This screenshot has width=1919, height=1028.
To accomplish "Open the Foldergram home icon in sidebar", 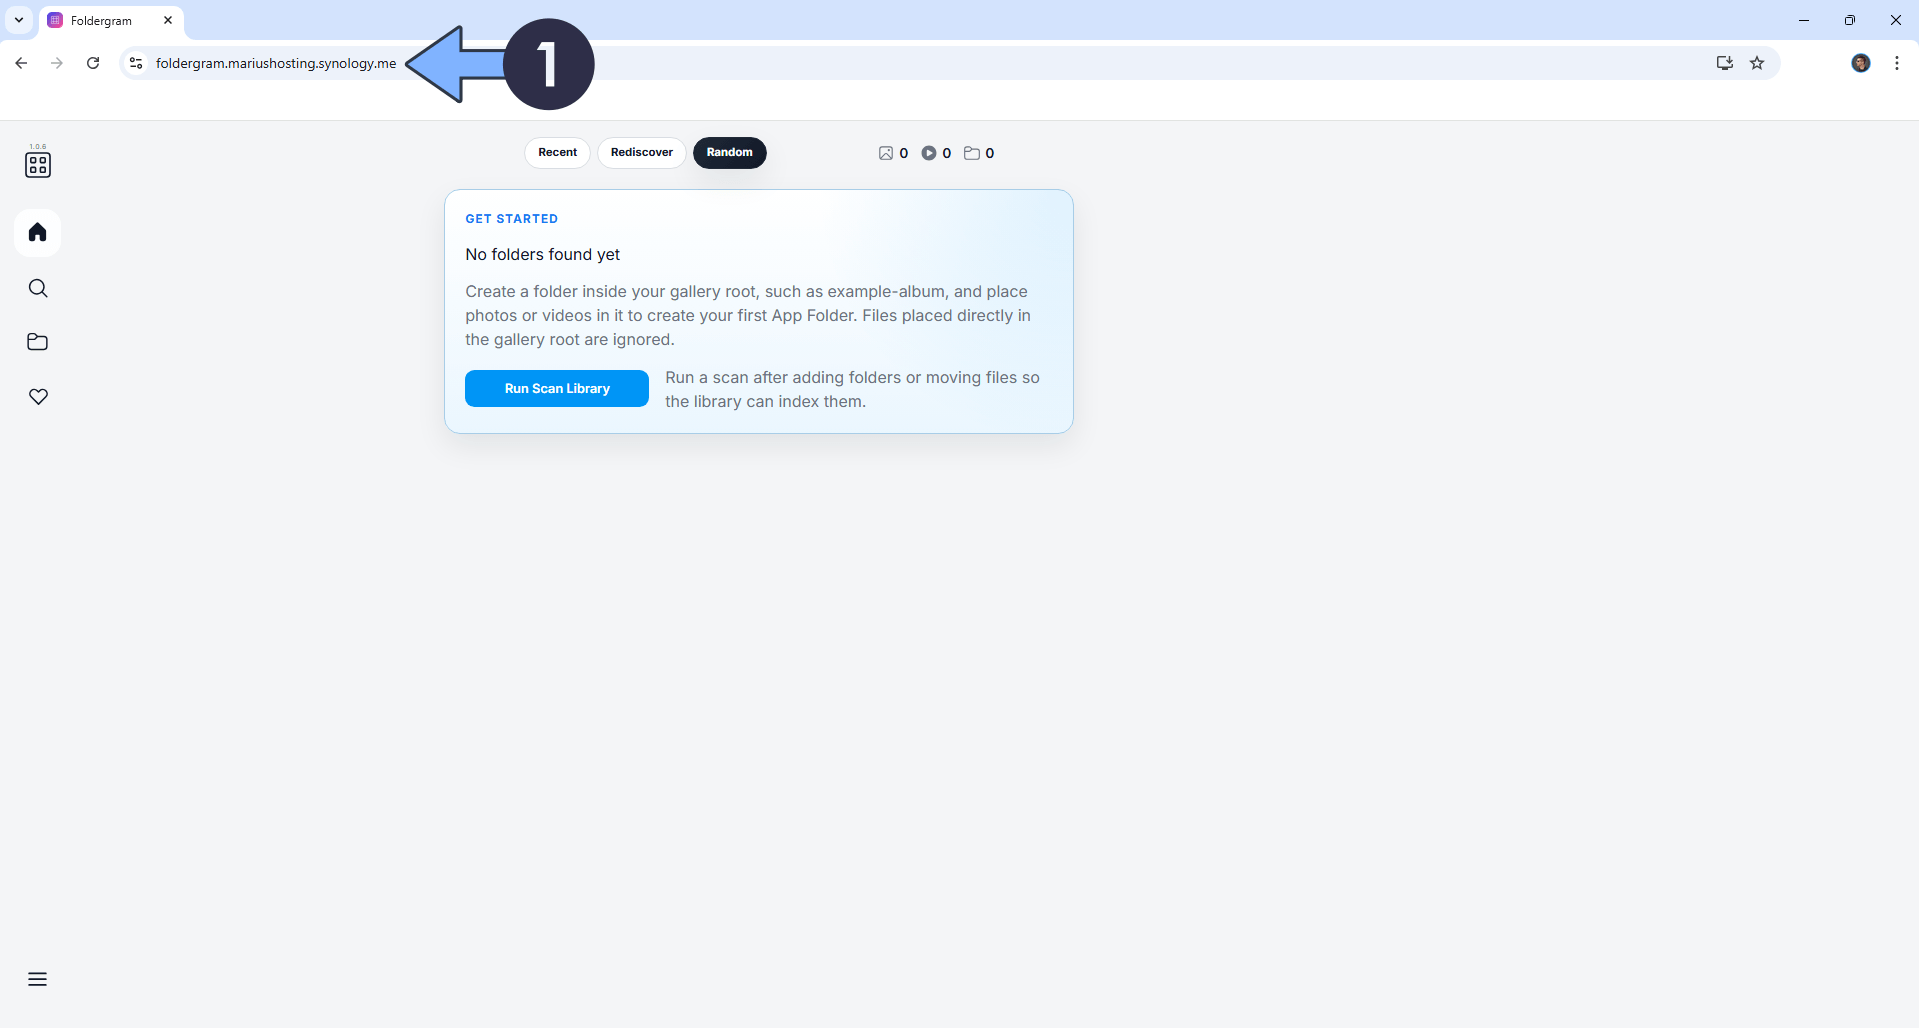I will (37, 232).
